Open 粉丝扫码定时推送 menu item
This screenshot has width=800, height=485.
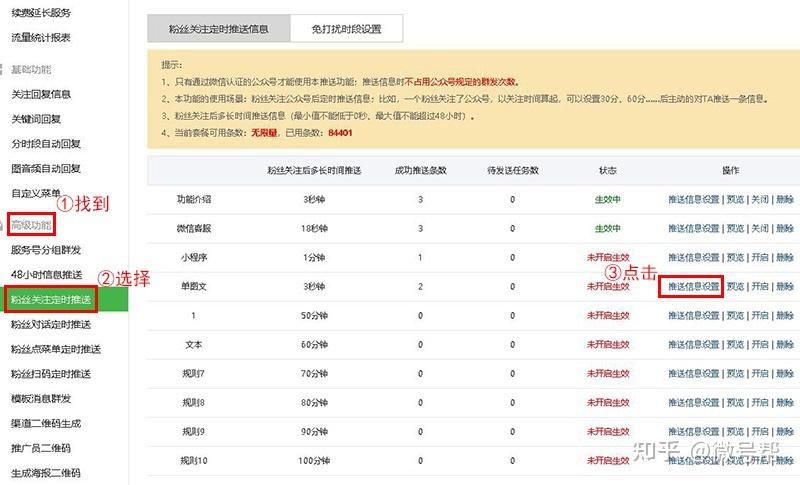[51, 374]
